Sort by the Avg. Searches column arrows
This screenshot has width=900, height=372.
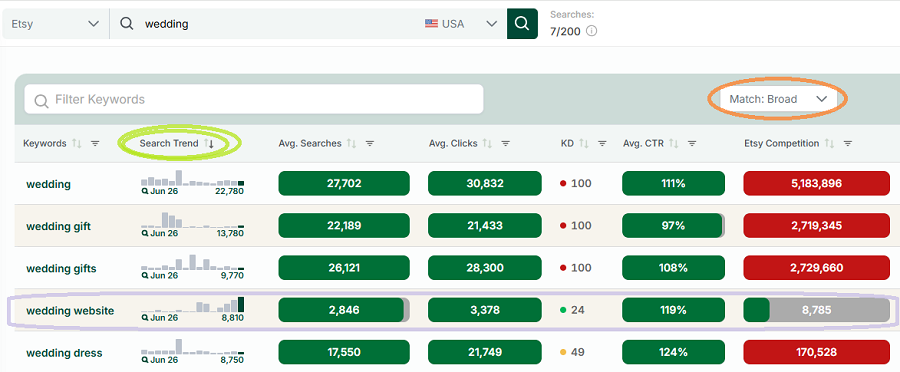(x=351, y=144)
